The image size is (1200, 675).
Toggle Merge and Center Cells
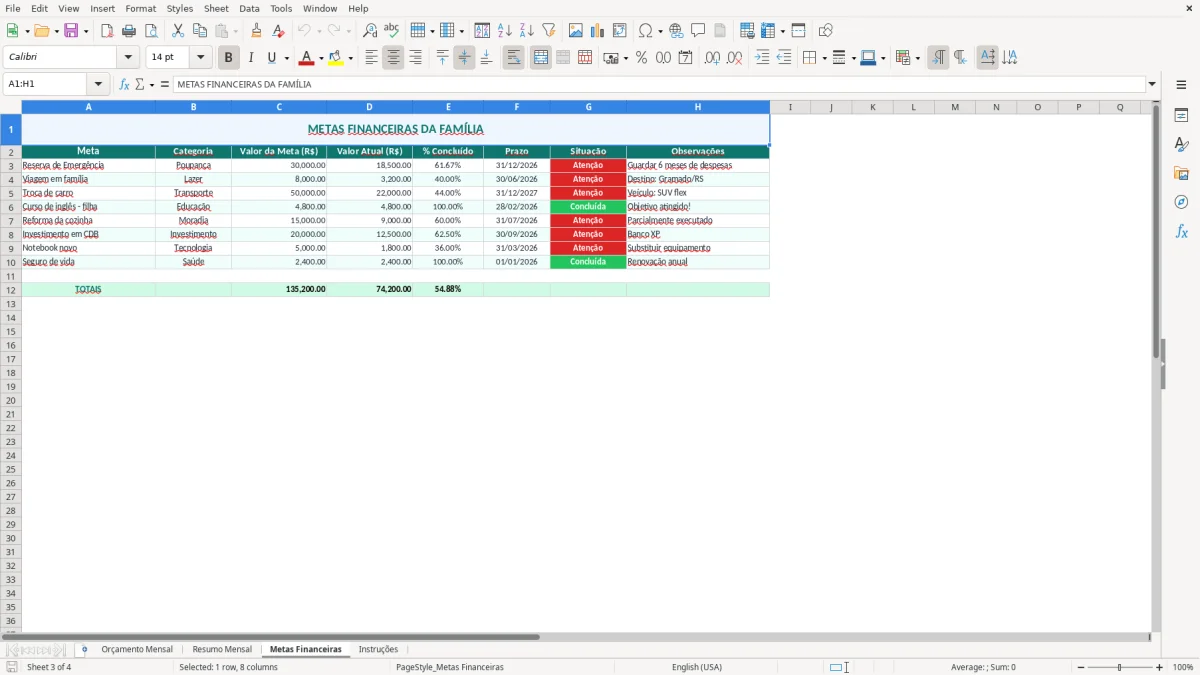pyautogui.click(x=541, y=58)
